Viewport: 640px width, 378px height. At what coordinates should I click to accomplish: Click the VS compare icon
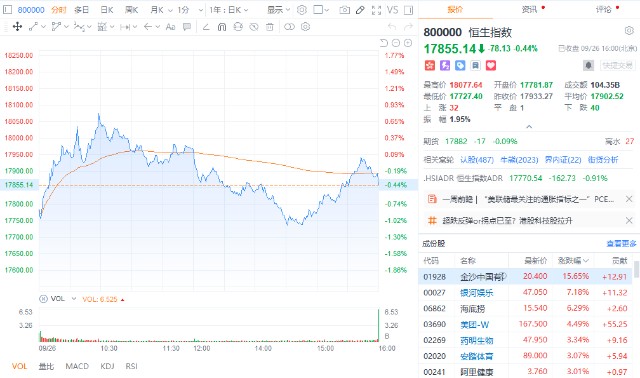click(392, 10)
